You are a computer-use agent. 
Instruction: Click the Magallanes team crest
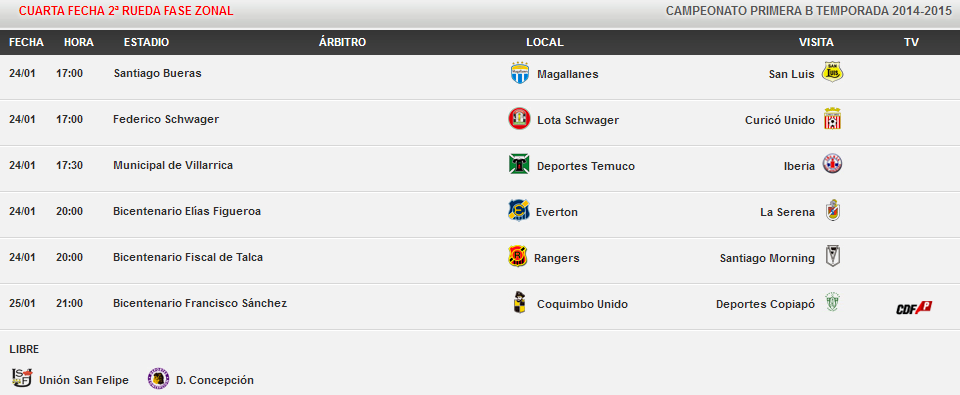tap(520, 73)
